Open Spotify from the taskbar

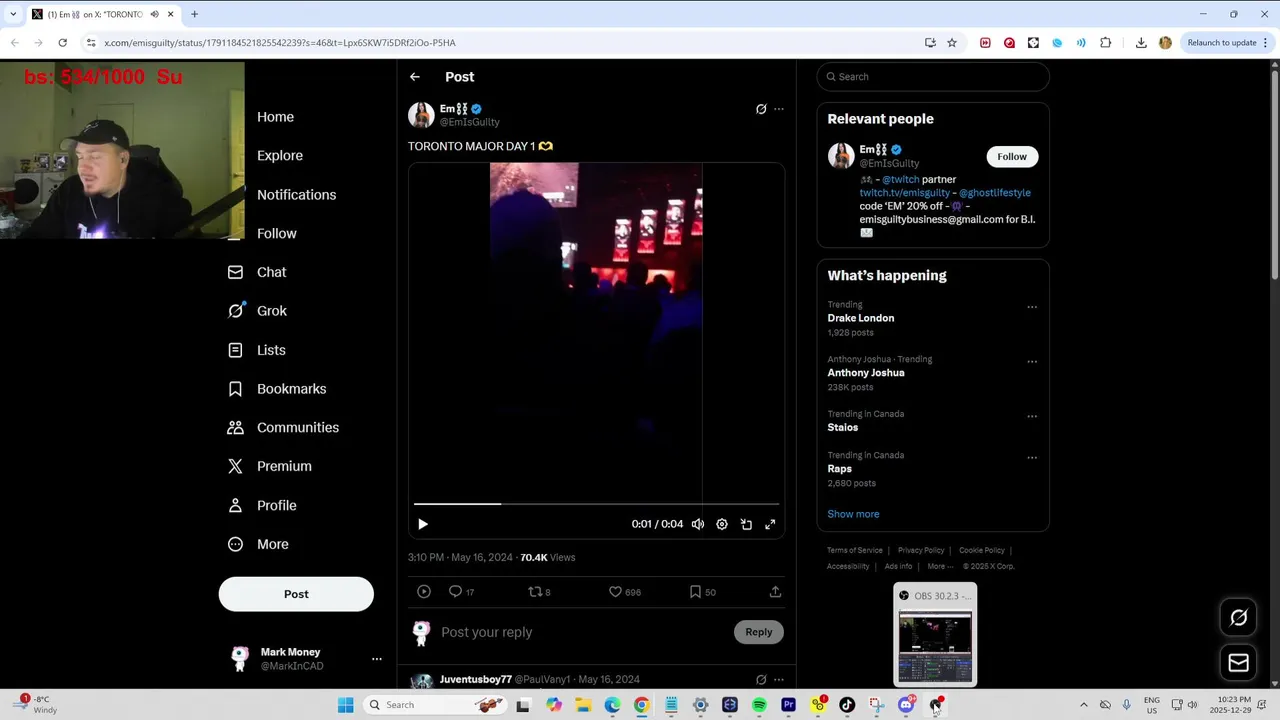coord(759,705)
